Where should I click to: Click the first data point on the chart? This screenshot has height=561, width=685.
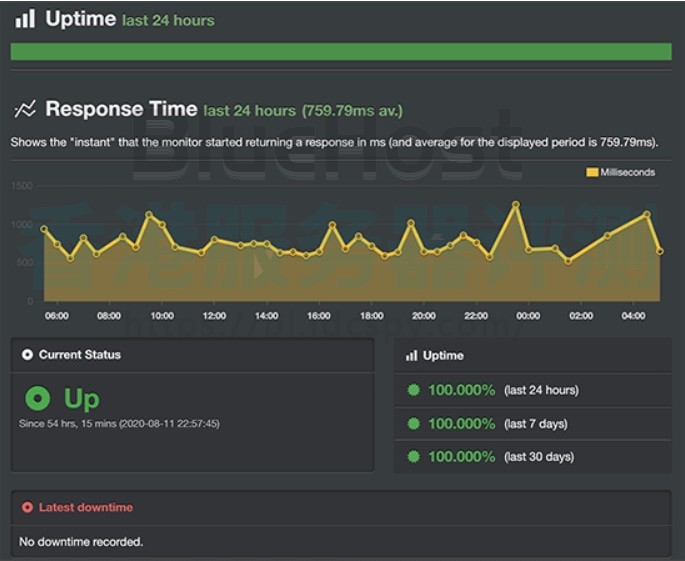pyautogui.click(x=43, y=229)
